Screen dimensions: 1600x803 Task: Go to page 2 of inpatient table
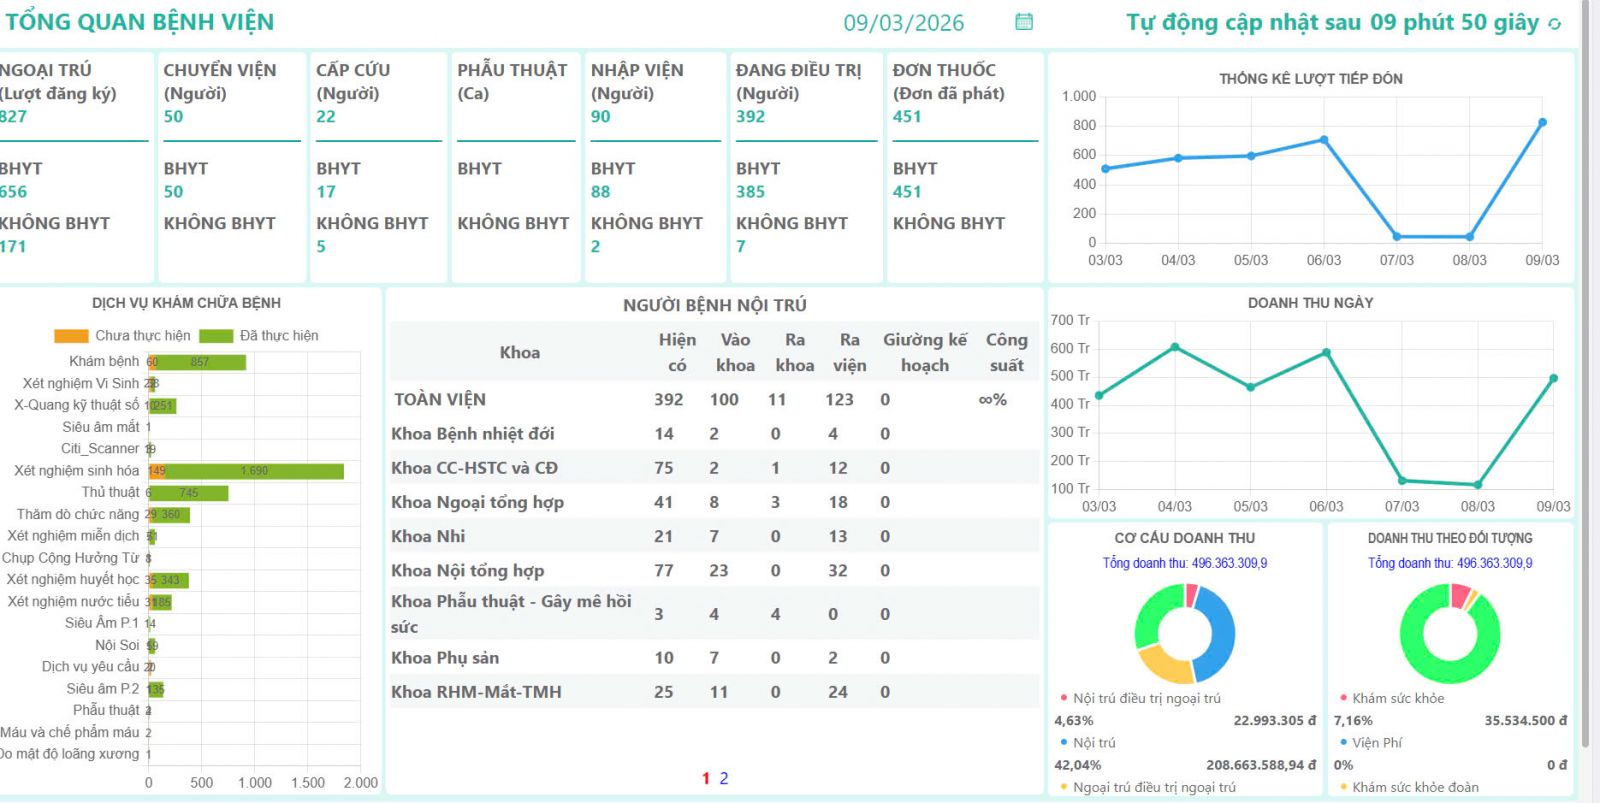(x=724, y=778)
